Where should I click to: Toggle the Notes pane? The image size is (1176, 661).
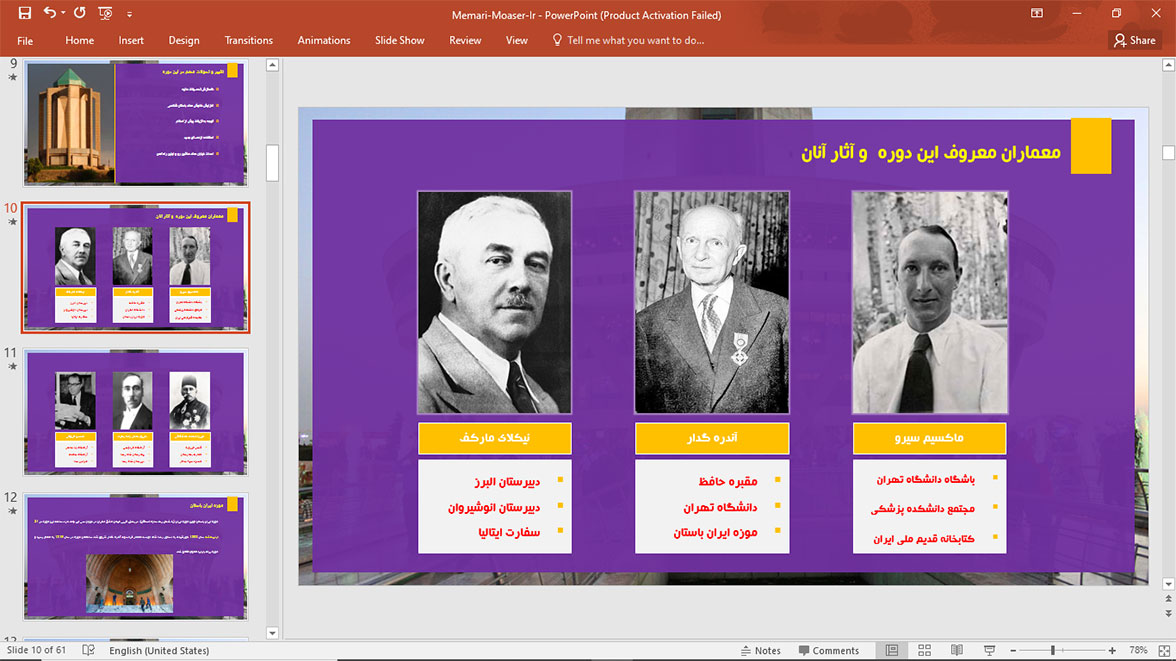(759, 650)
